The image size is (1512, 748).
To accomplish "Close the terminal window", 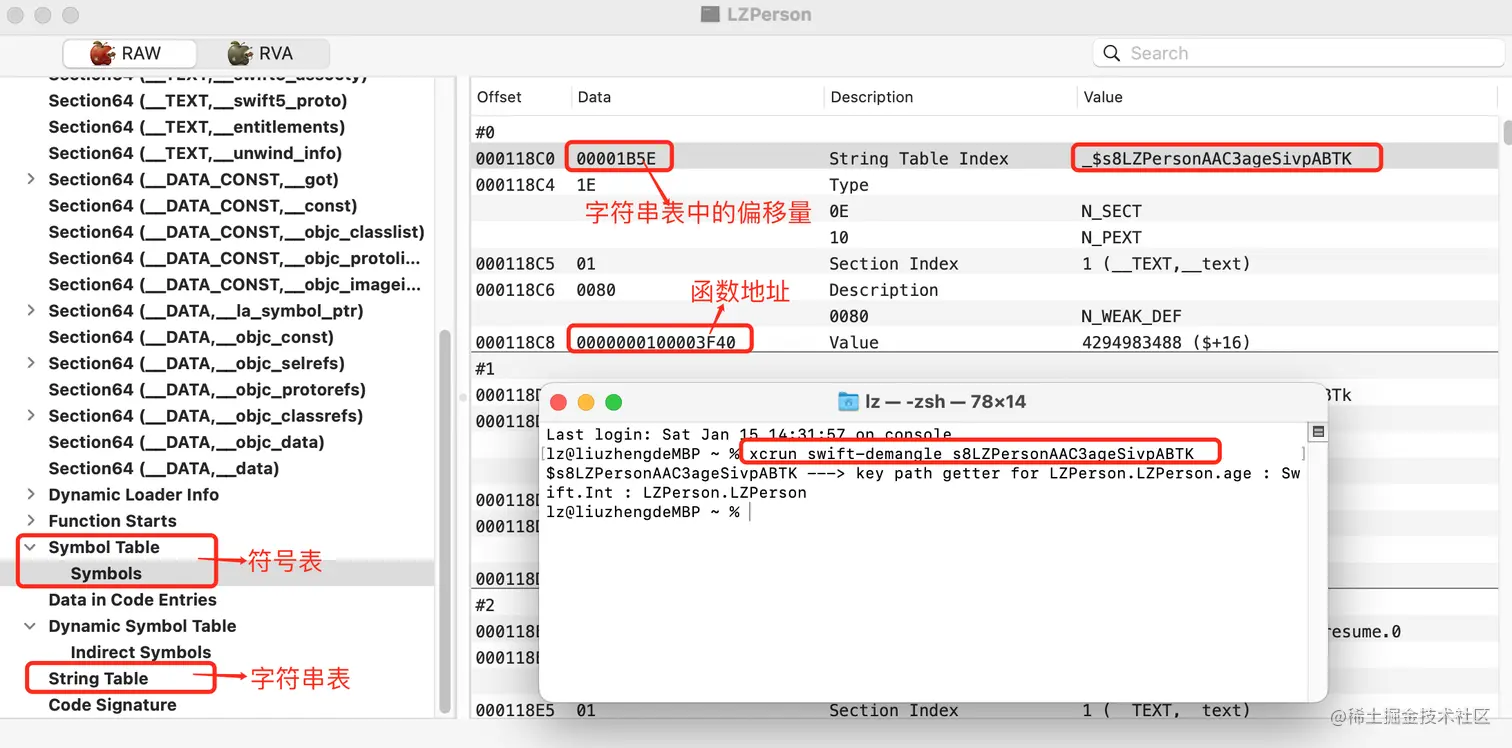I will 558,402.
